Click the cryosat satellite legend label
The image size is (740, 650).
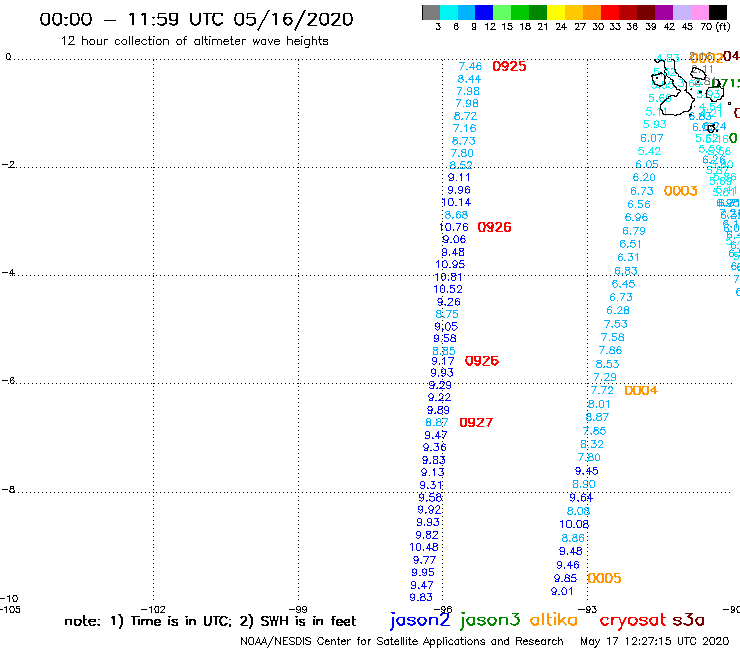(633, 621)
